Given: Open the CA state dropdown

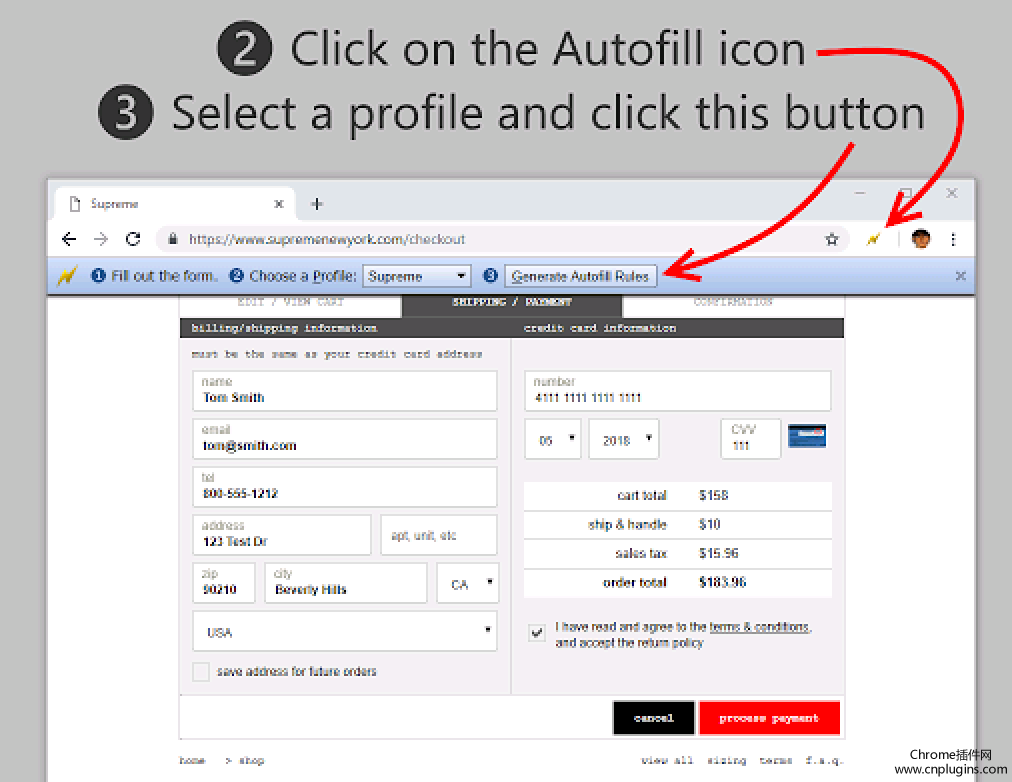Looking at the screenshot, I should click(x=467, y=583).
